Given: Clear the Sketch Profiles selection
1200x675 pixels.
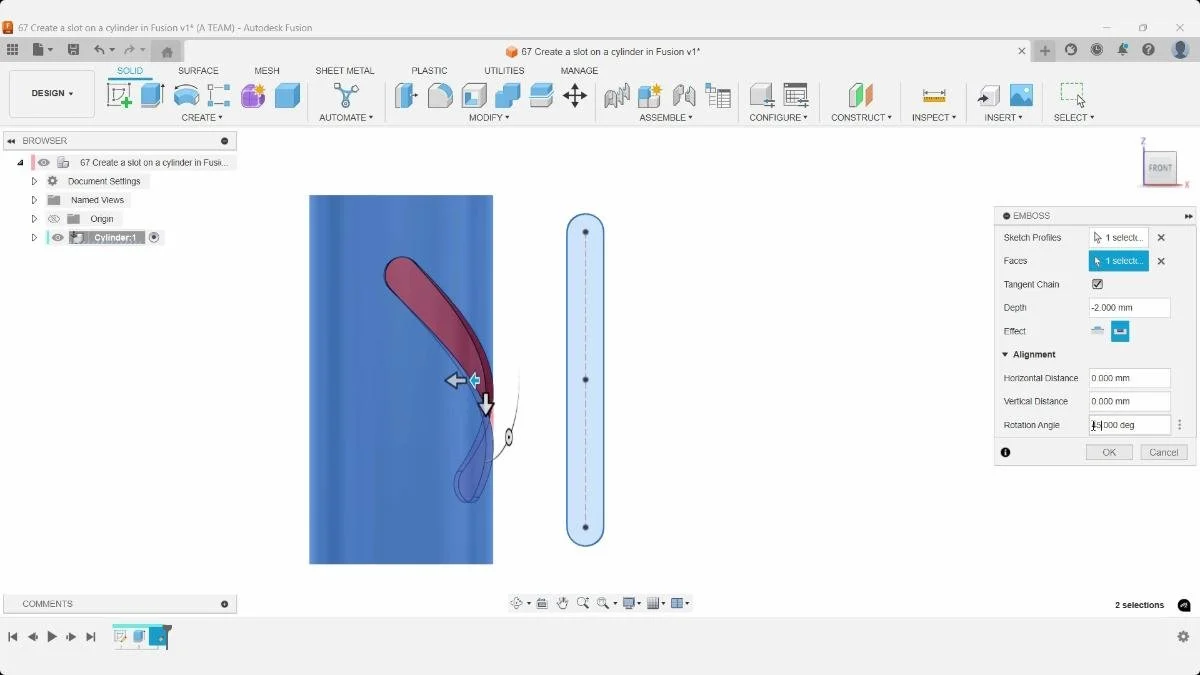Looking at the screenshot, I should 1161,237.
